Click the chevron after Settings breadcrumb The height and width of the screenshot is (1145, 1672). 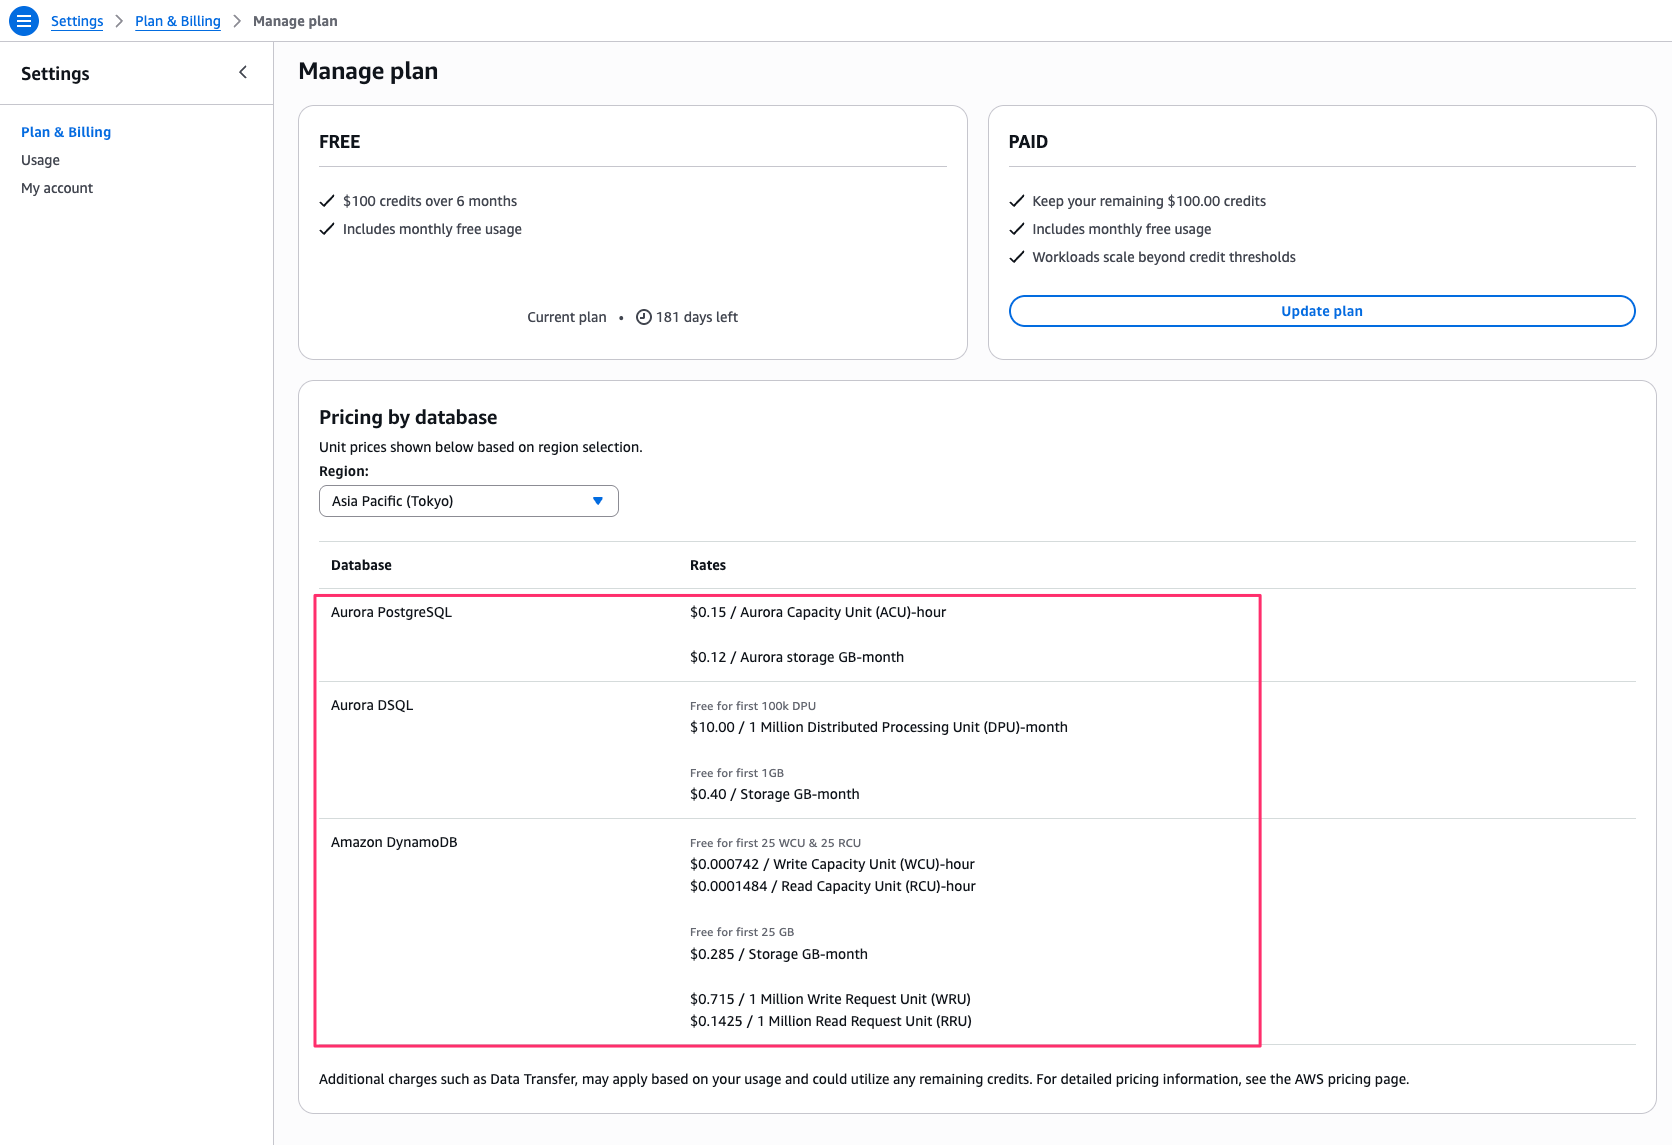119,21
